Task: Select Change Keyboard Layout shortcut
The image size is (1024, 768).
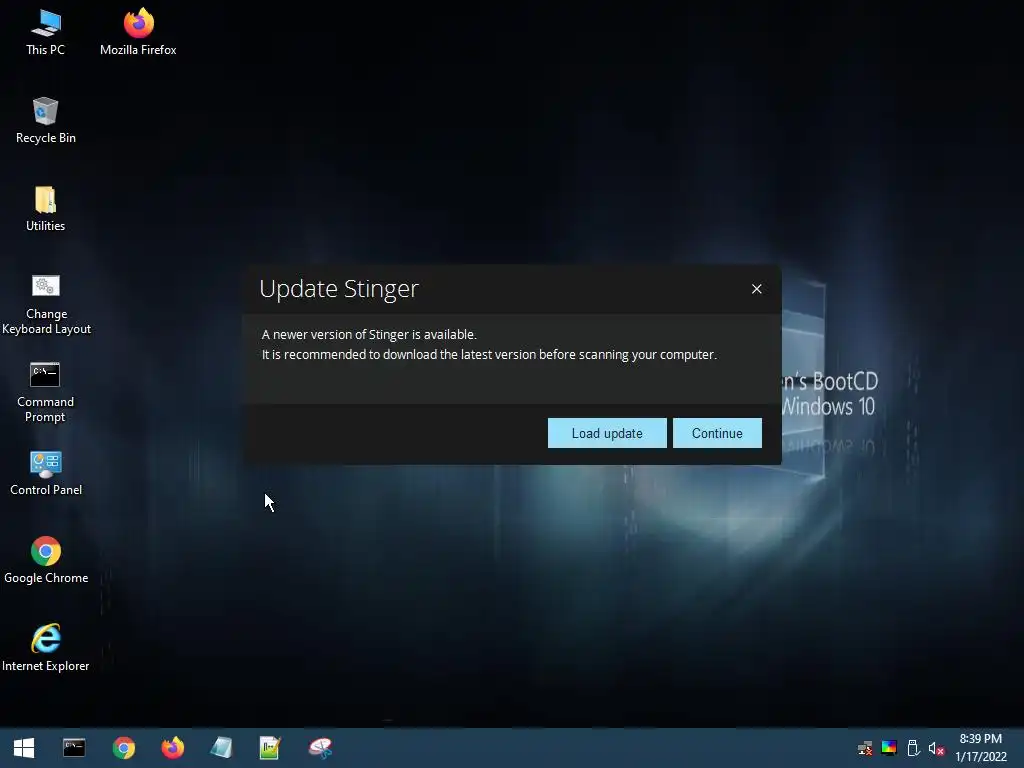Action: coord(46,304)
